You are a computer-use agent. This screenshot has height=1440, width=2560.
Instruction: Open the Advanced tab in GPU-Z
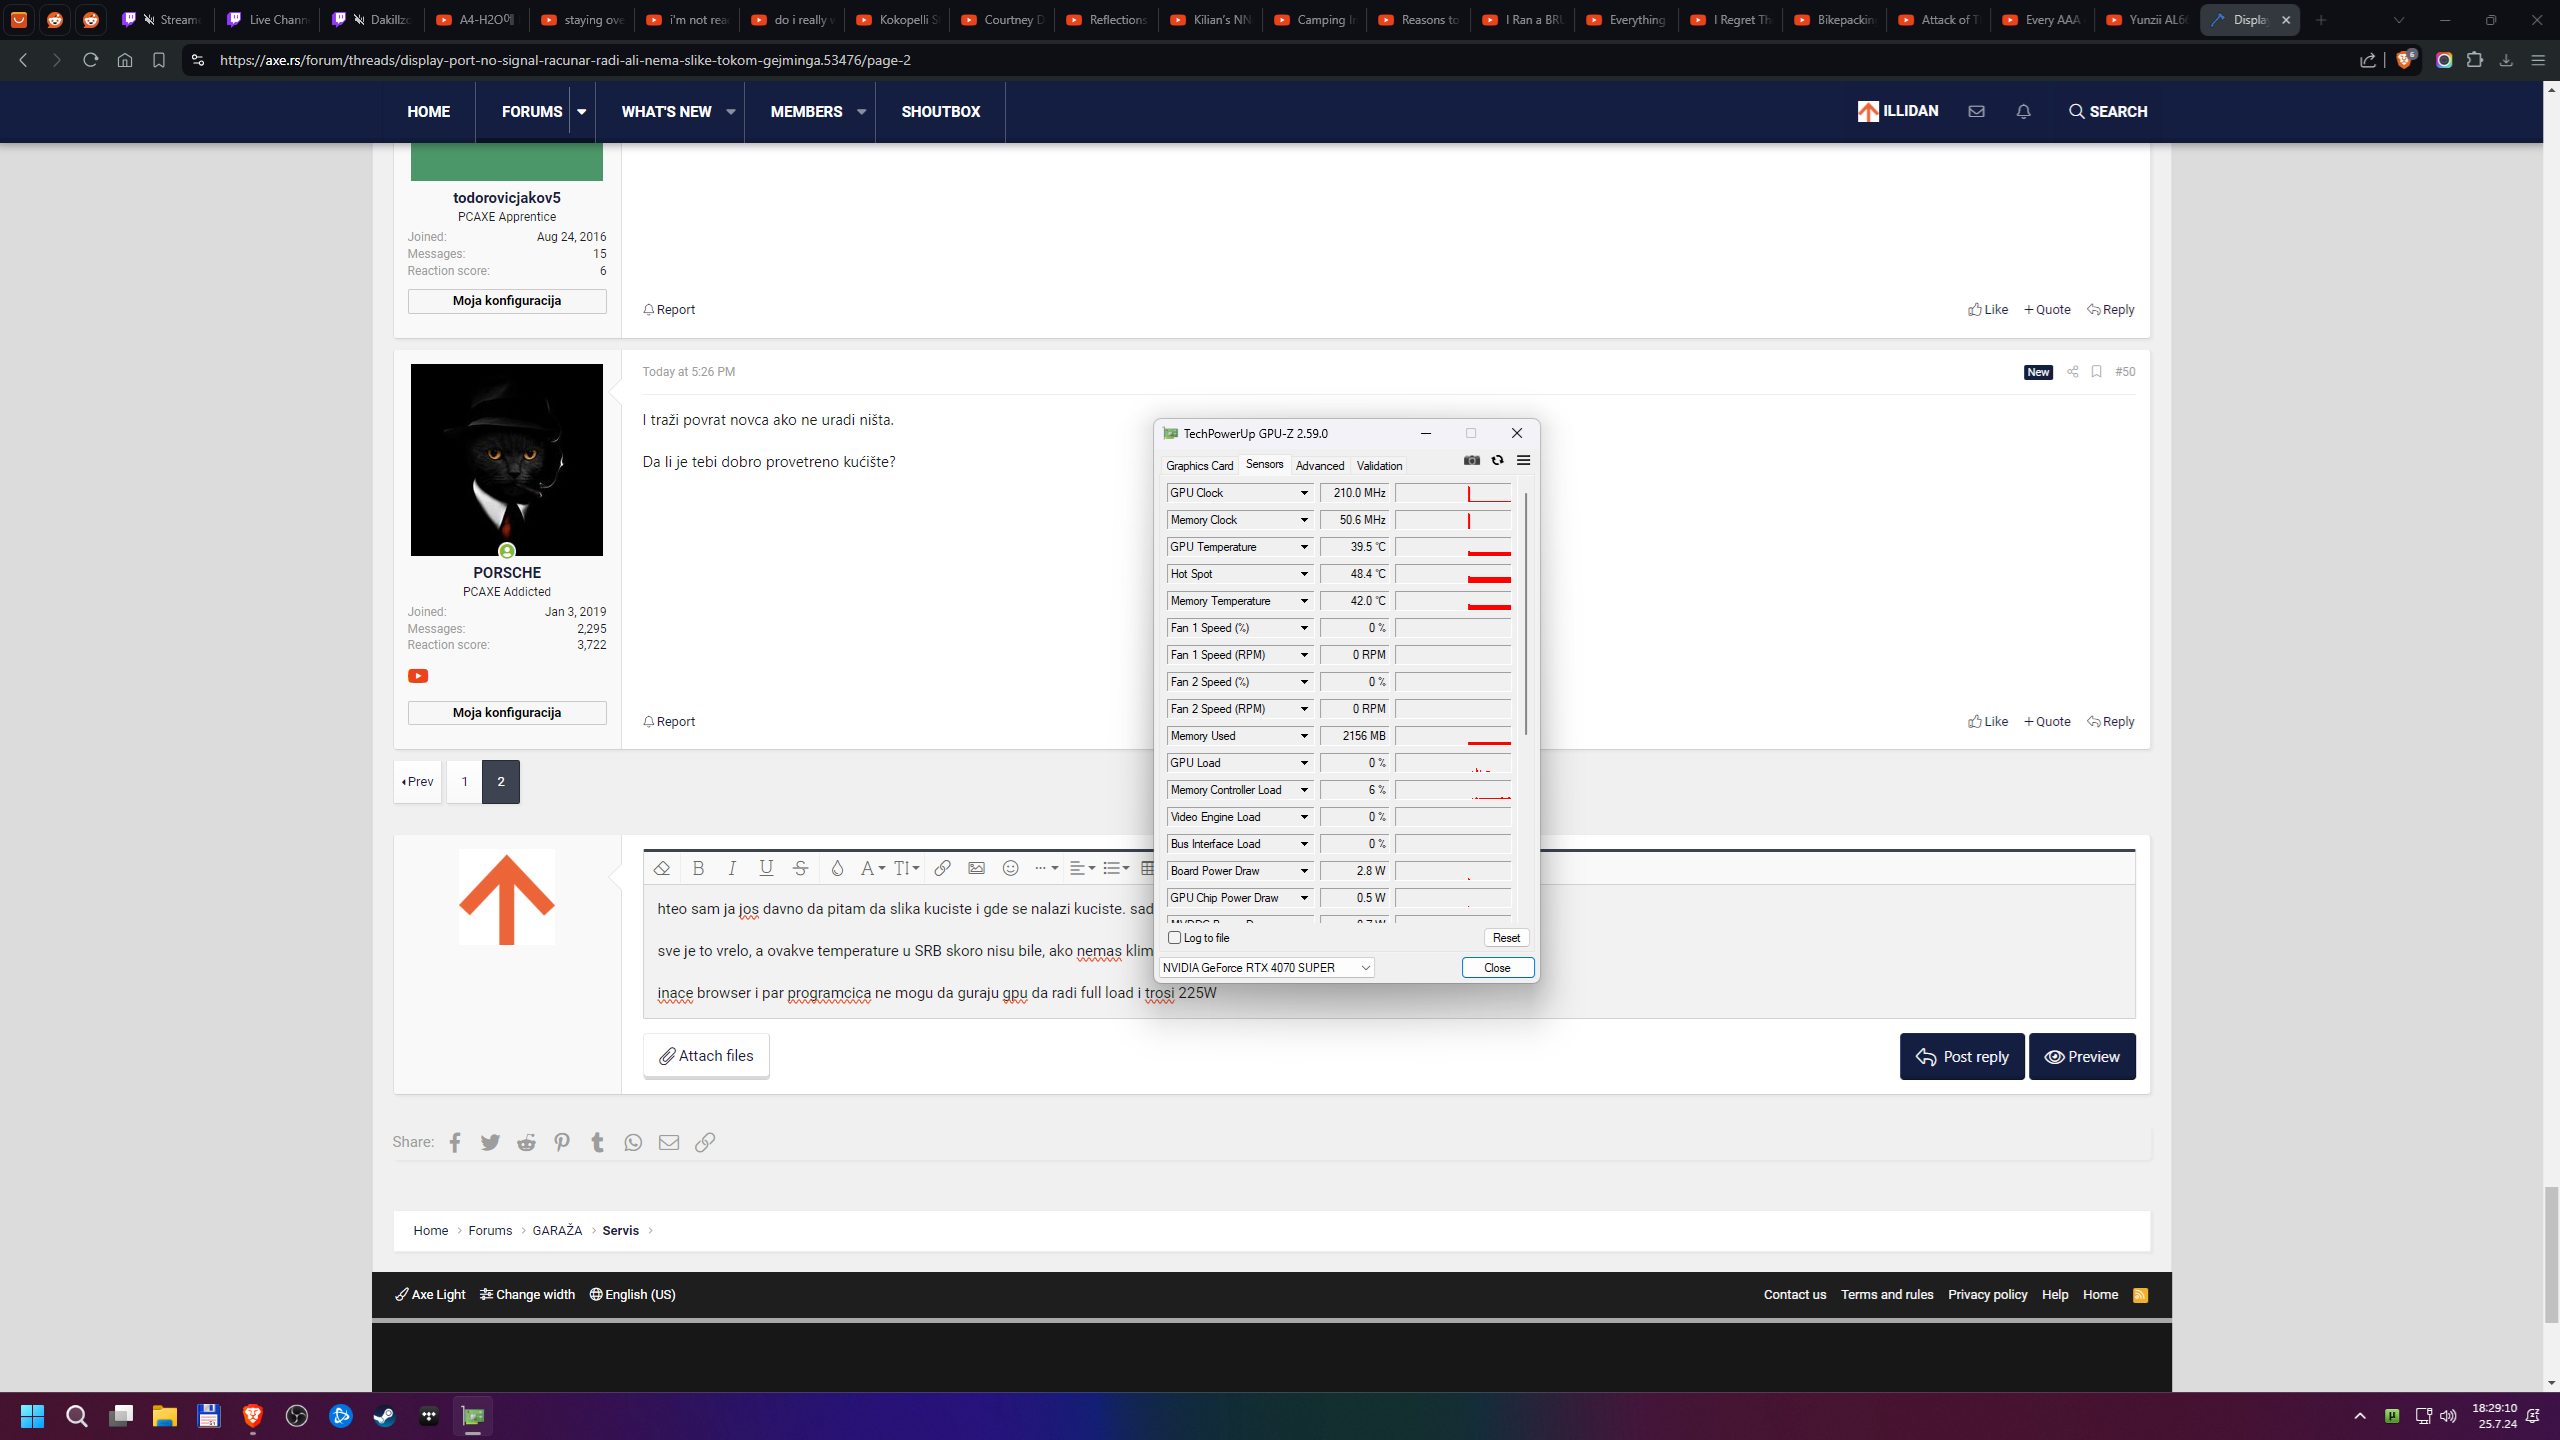1319,465
